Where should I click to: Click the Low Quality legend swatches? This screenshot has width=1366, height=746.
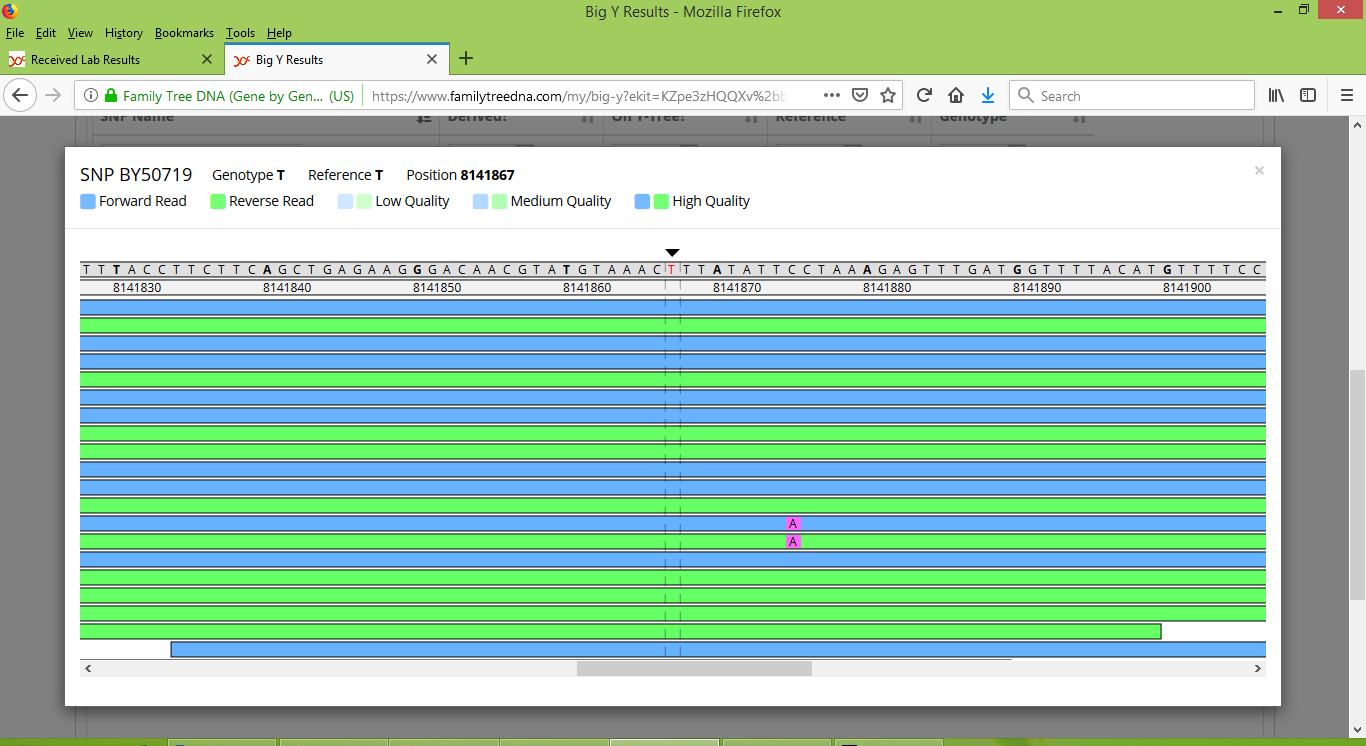pyautogui.click(x=355, y=201)
